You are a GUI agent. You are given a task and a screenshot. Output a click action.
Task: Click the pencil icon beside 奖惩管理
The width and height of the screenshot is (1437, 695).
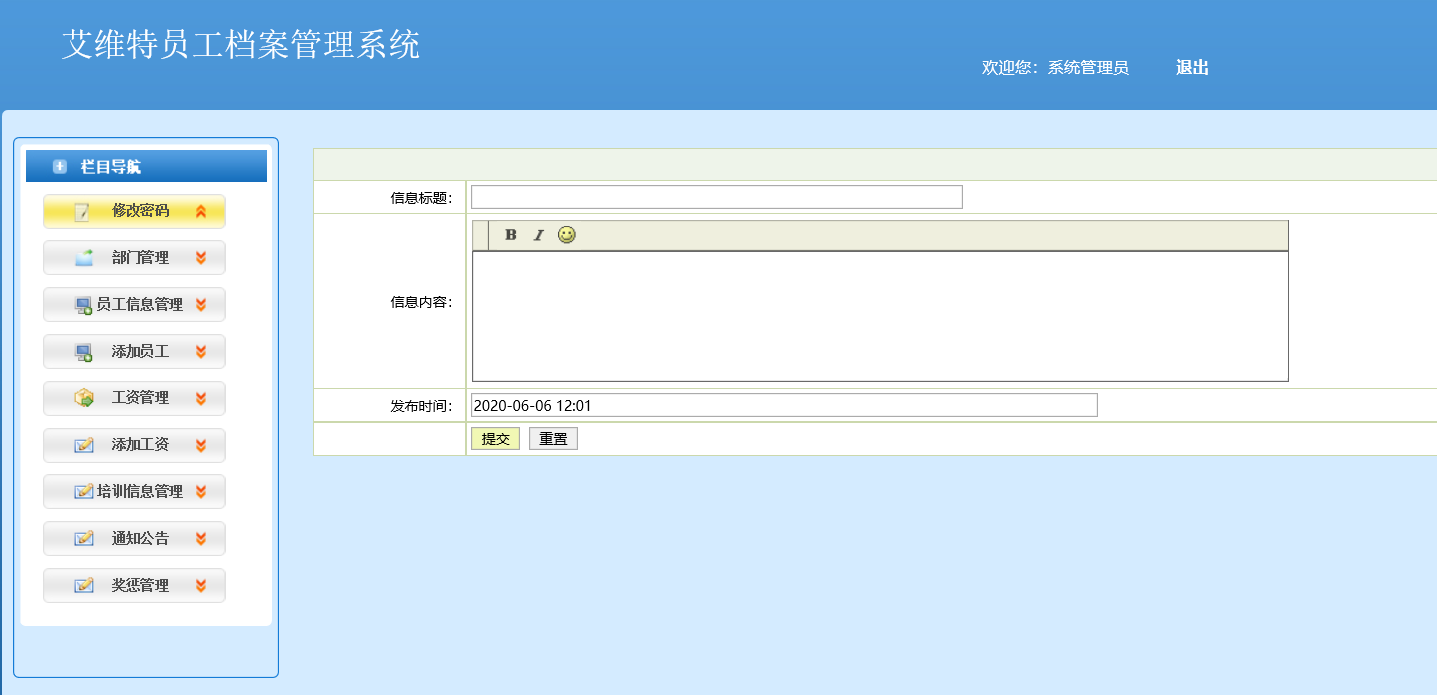pos(84,586)
